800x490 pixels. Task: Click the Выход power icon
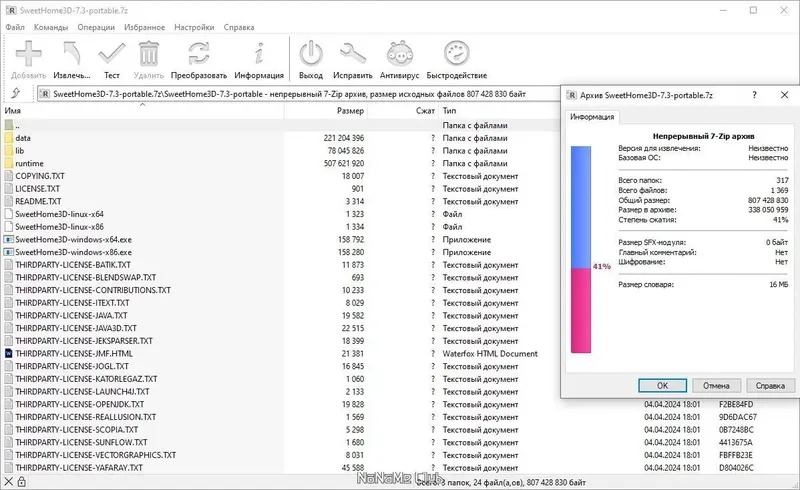point(311,54)
